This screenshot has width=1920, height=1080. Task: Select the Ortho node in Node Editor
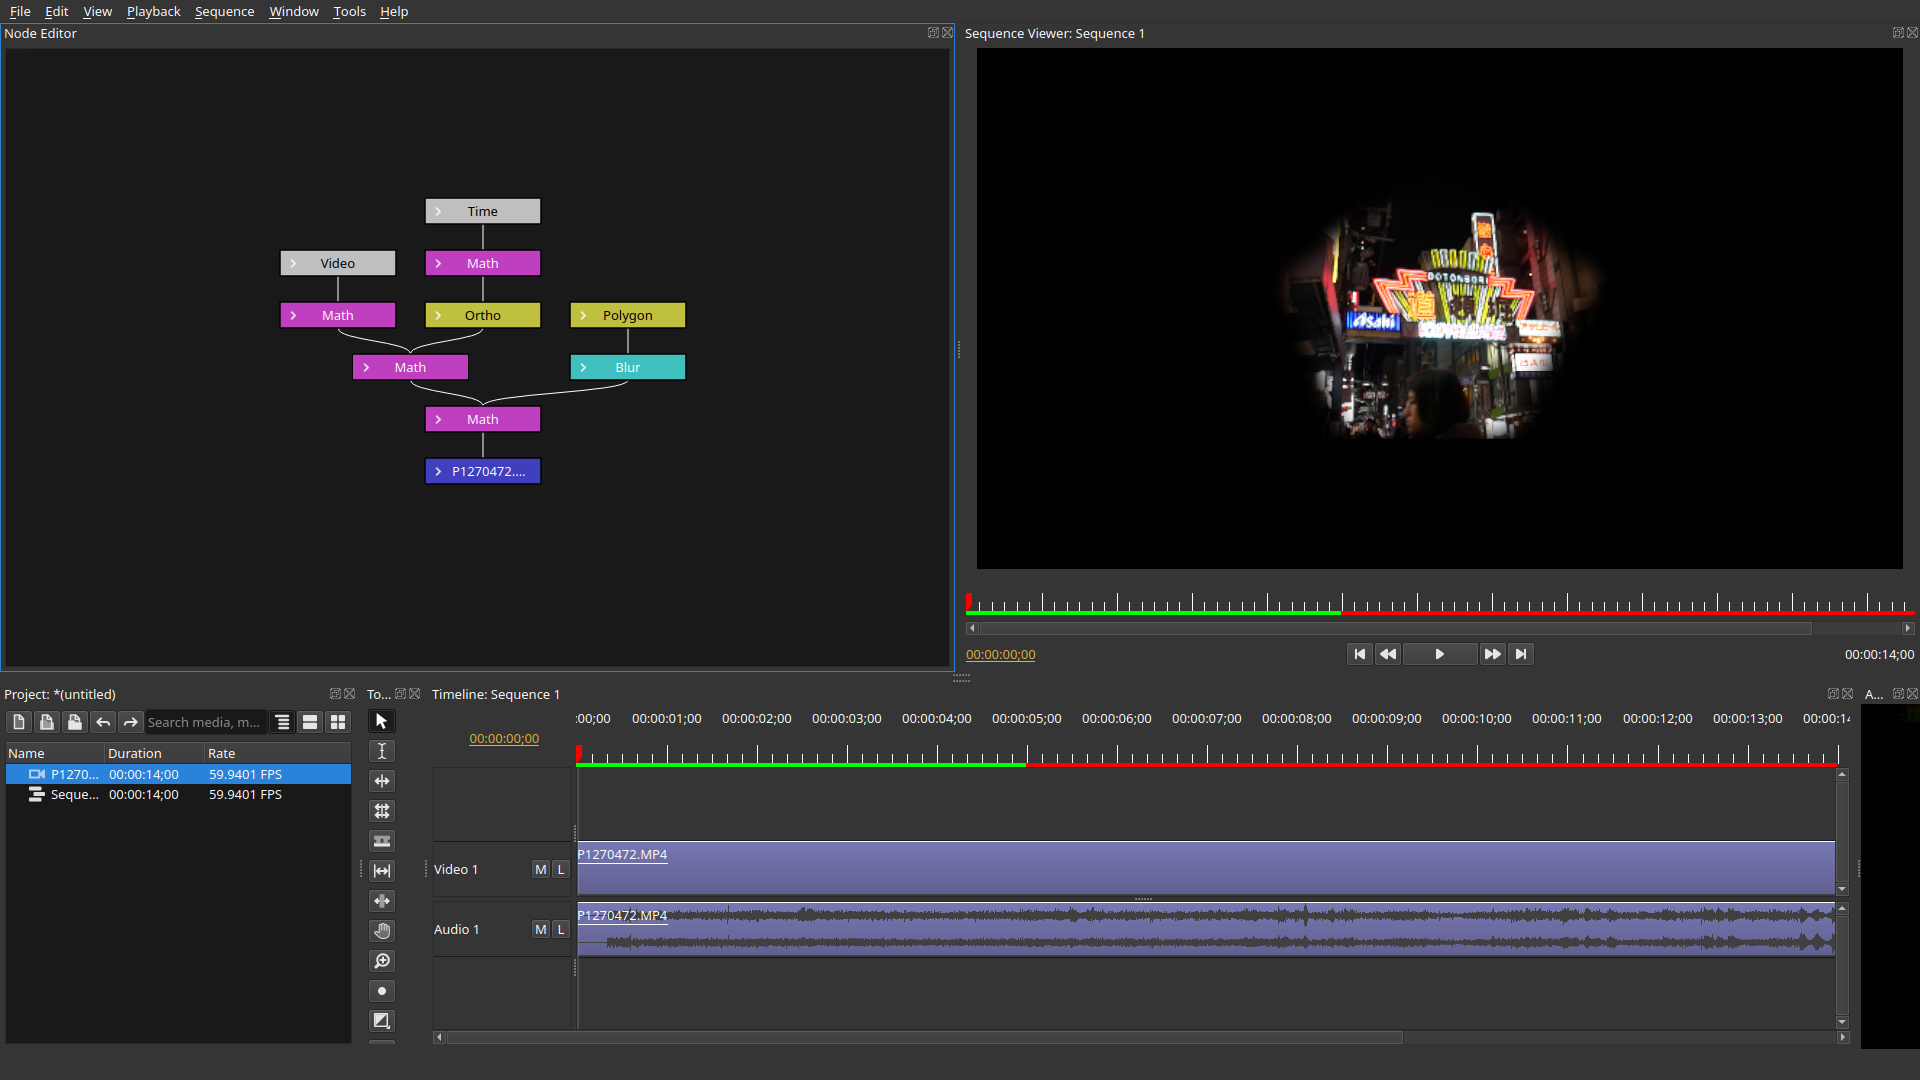point(483,314)
